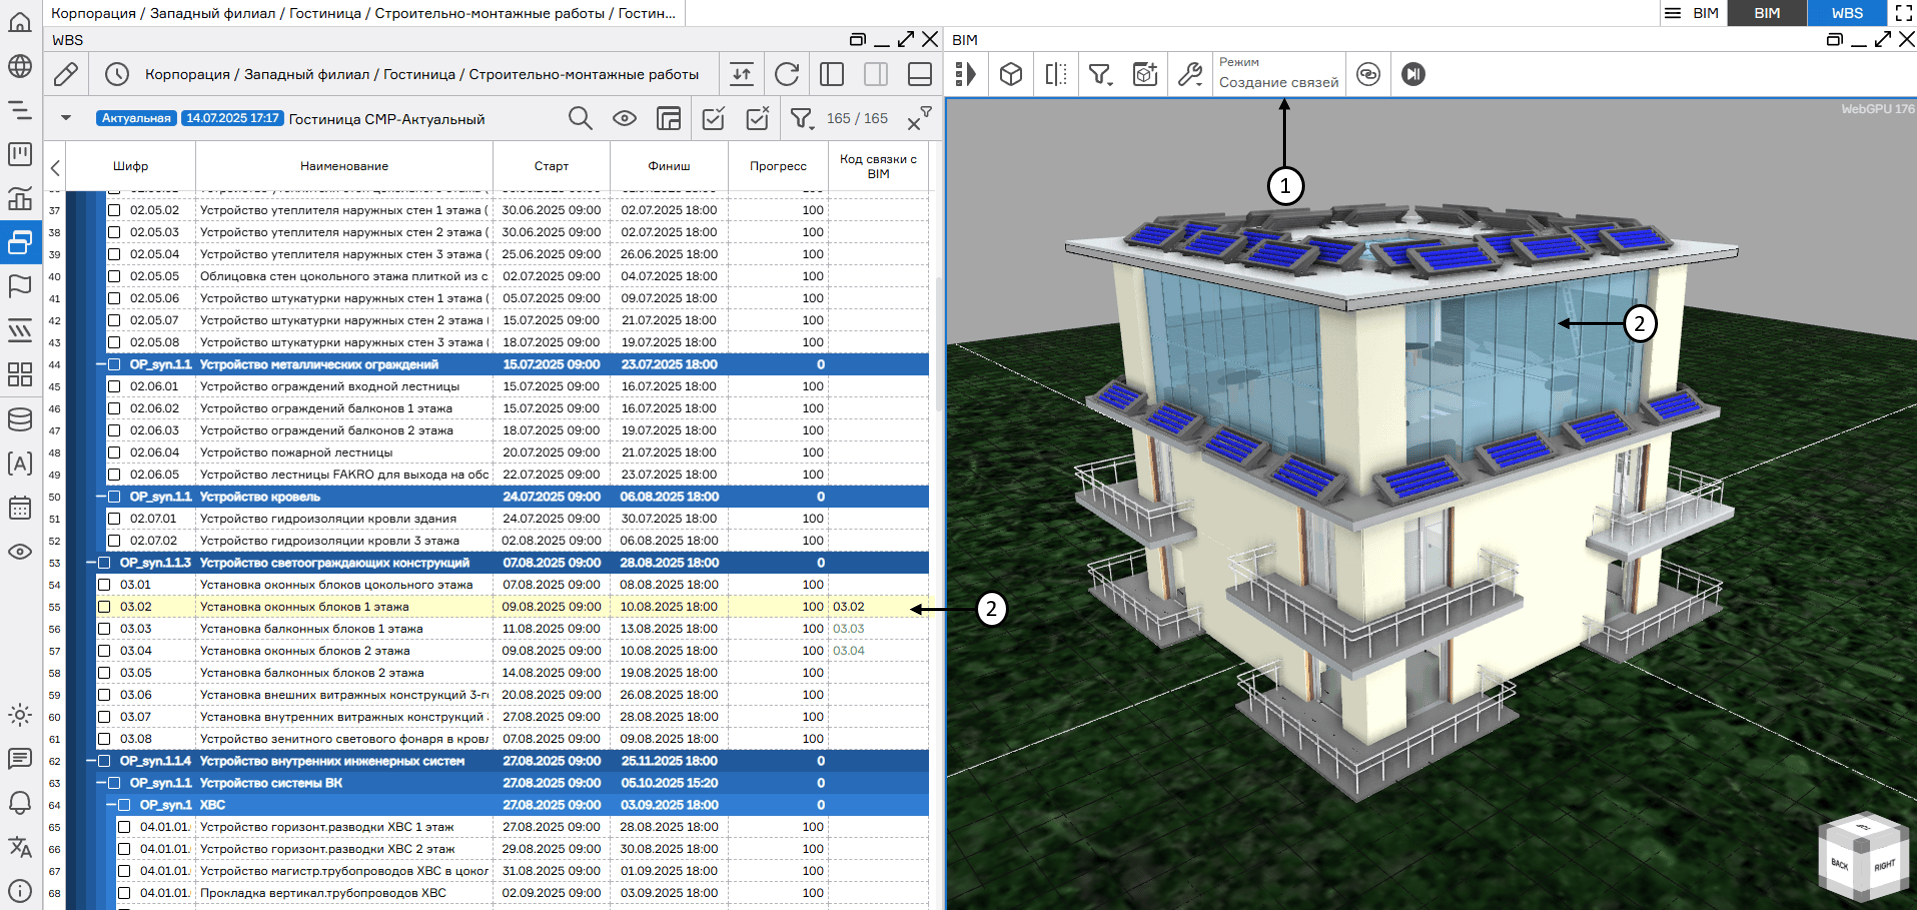
Task: Check the box for row 03.02
Action: coord(104,607)
